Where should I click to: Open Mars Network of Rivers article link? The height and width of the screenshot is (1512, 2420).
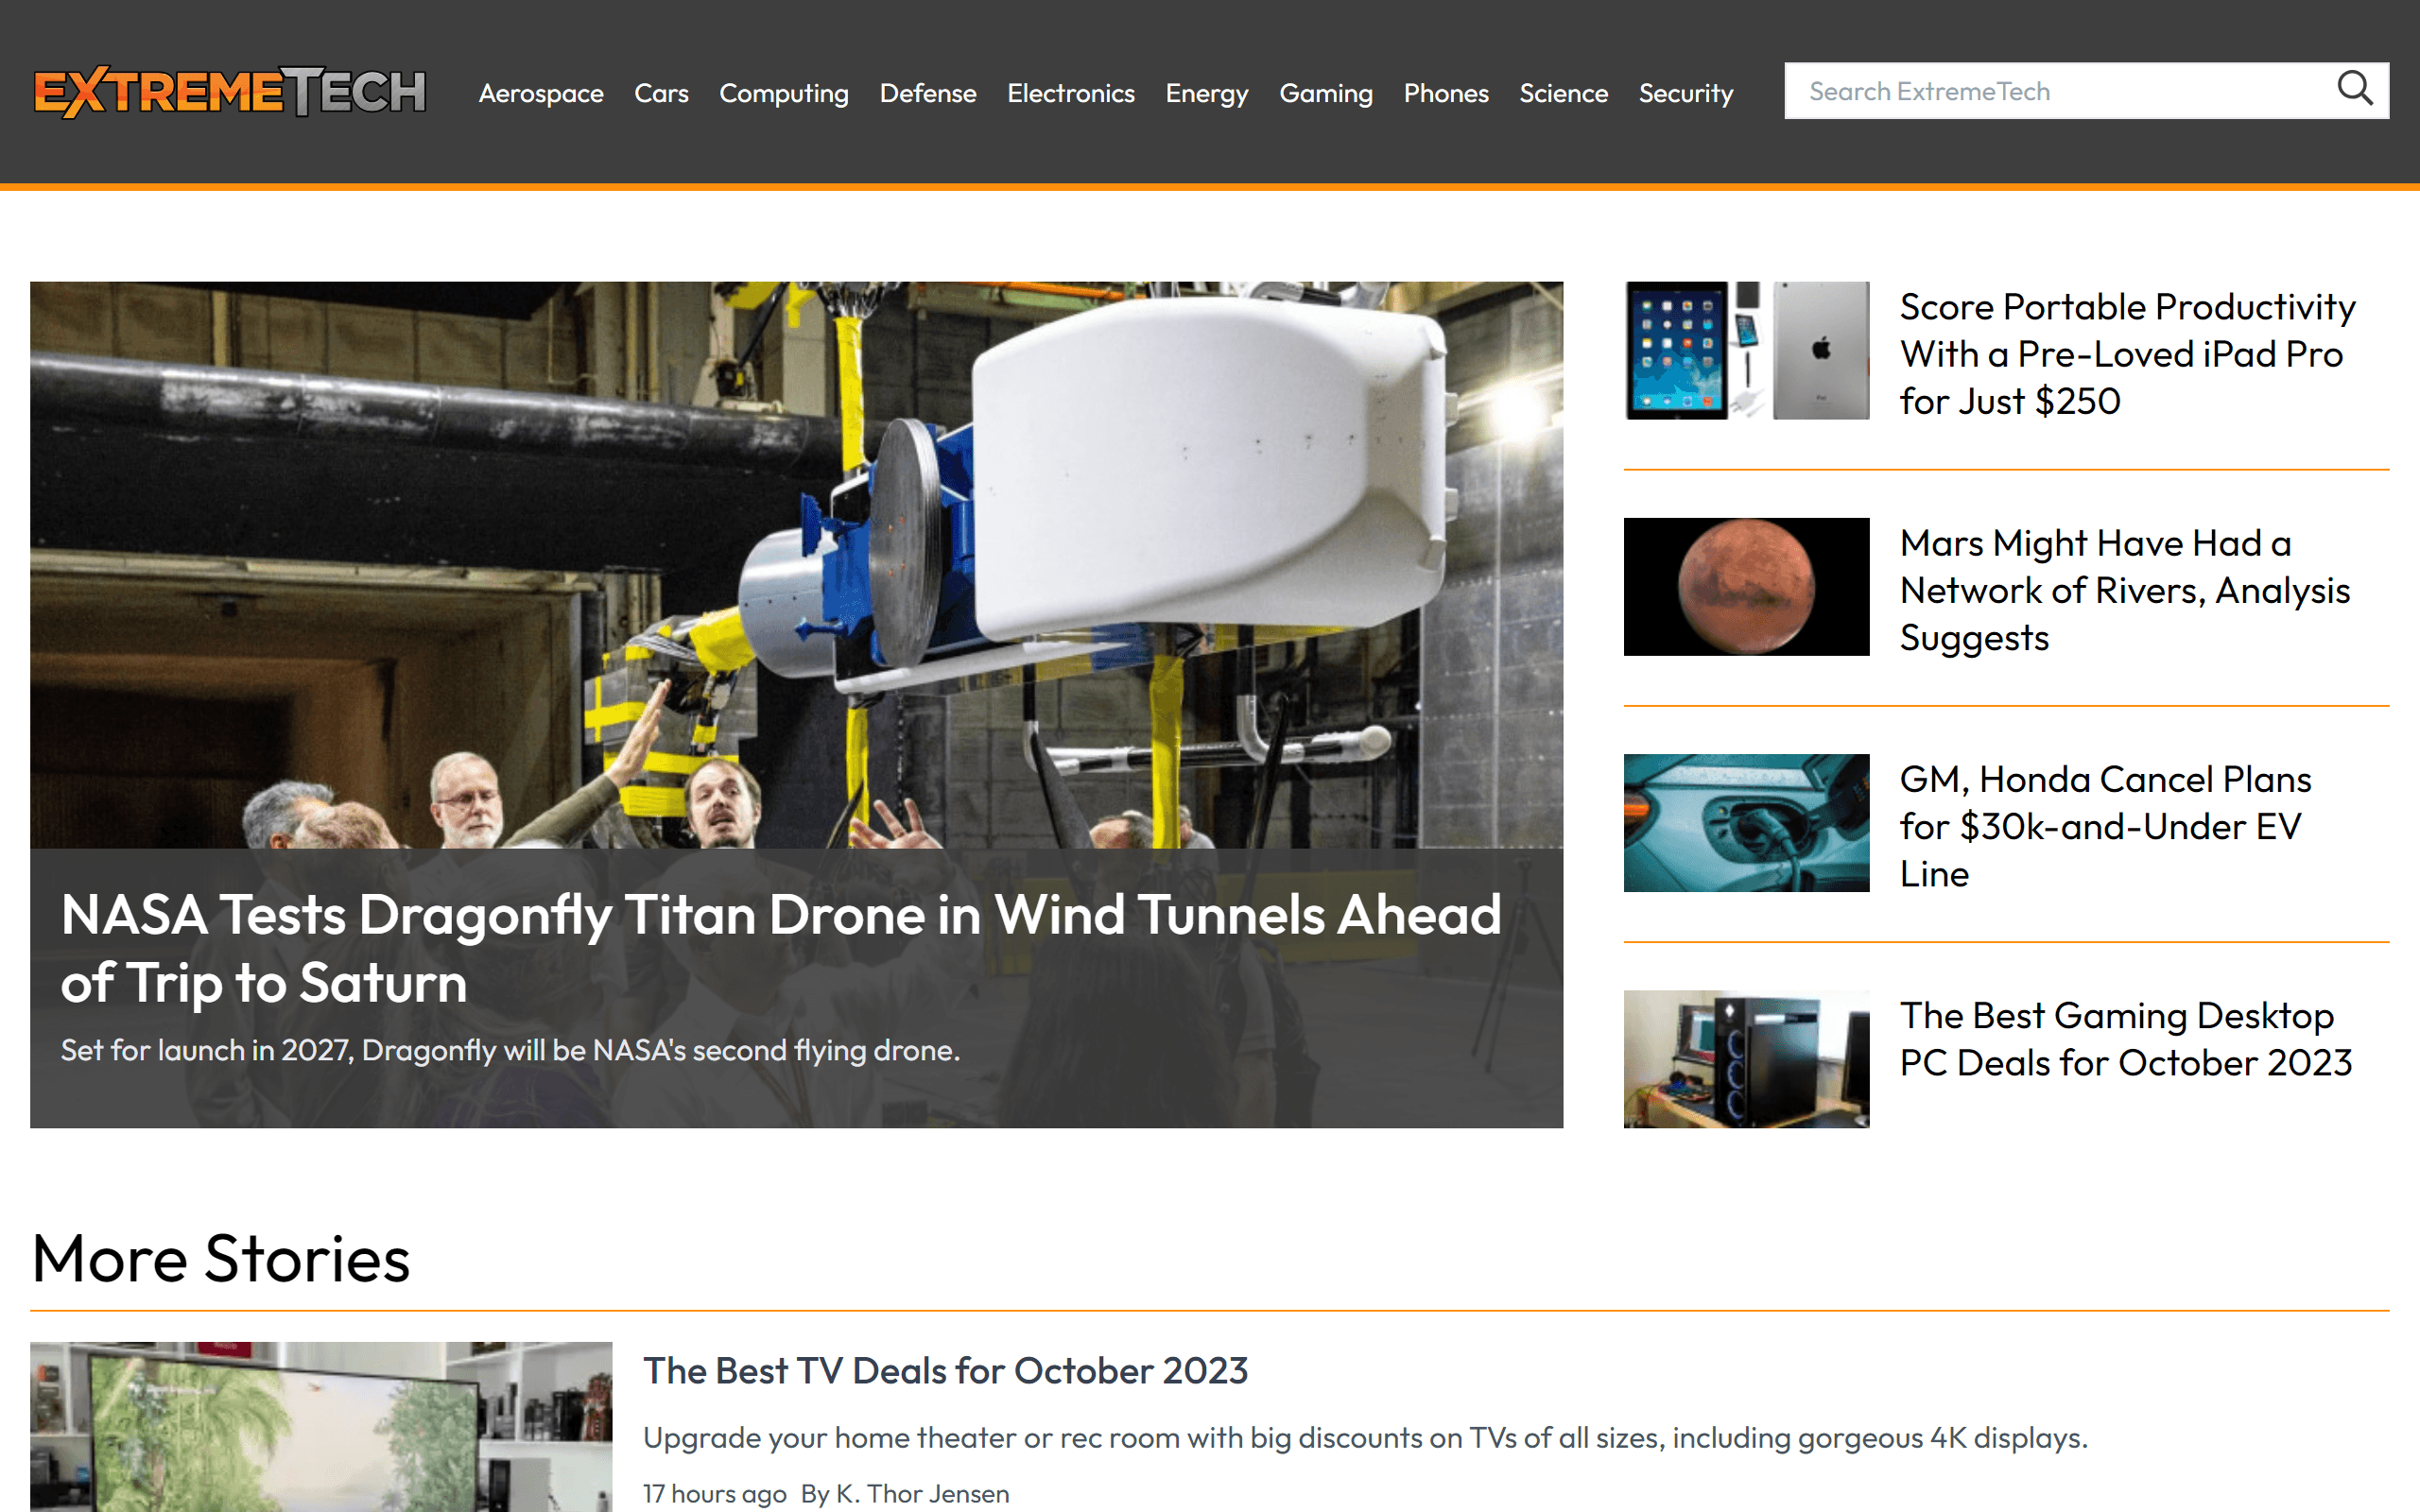click(2124, 590)
